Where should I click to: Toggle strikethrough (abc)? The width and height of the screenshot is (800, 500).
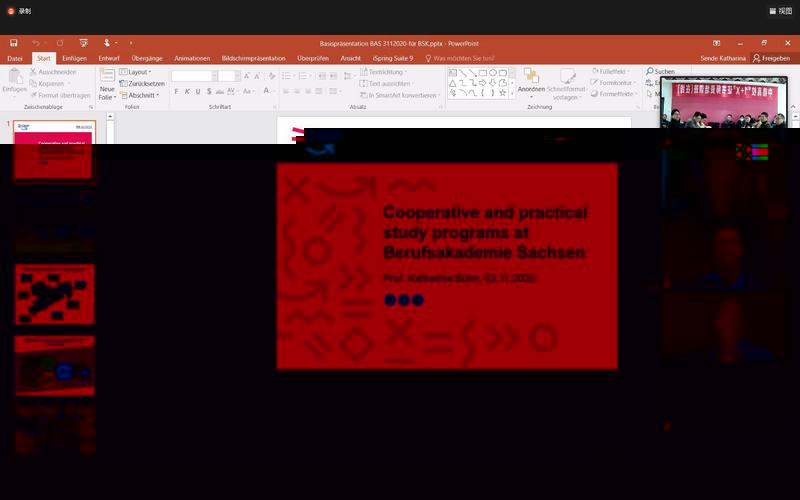pyautogui.click(x=220, y=91)
